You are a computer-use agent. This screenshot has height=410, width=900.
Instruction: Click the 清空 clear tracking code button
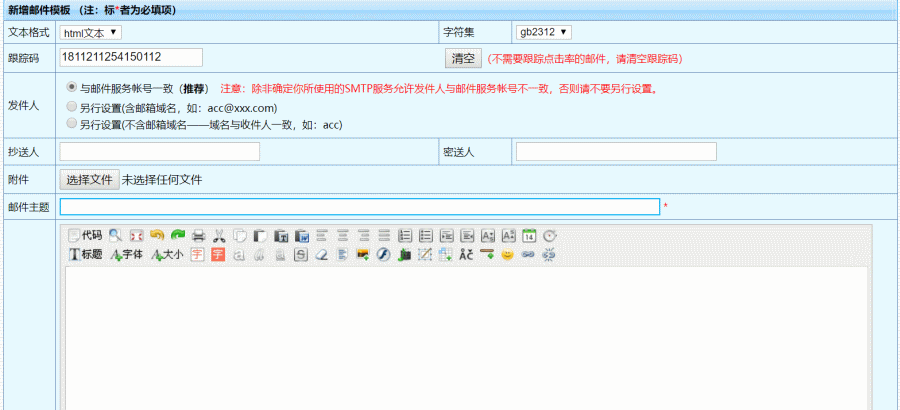[x=463, y=58]
